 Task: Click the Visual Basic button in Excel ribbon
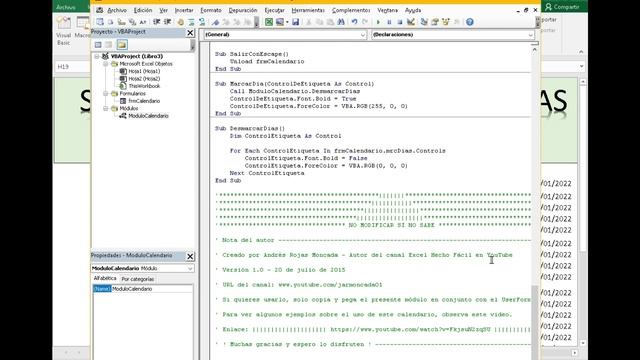tap(63, 31)
